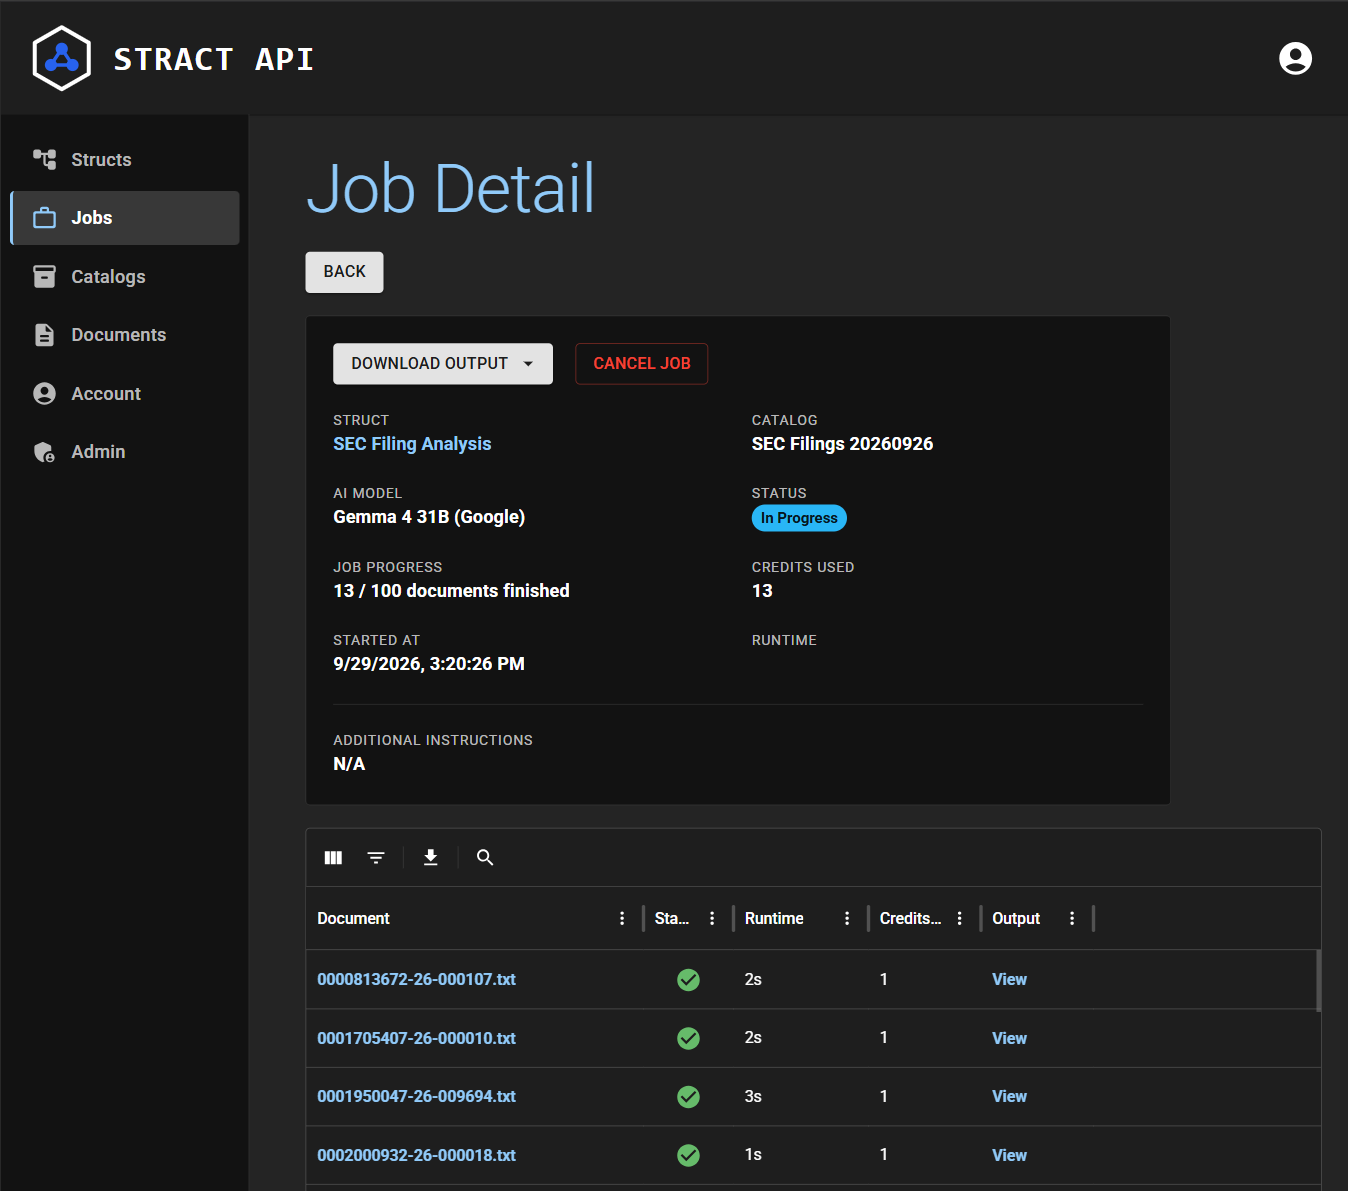Click the table search magnifier icon
This screenshot has width=1348, height=1191.
tap(485, 857)
